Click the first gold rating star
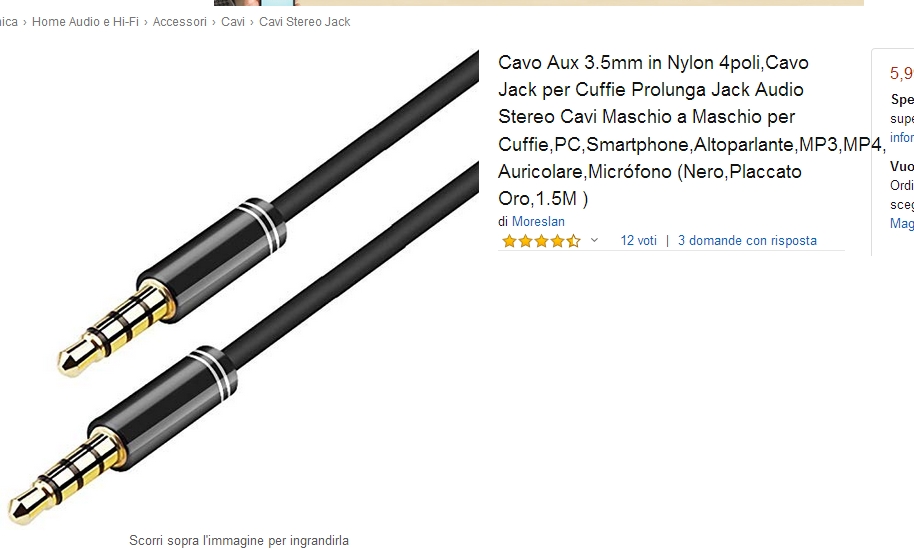Image resolution: width=914 pixels, height=549 pixels. 509,241
